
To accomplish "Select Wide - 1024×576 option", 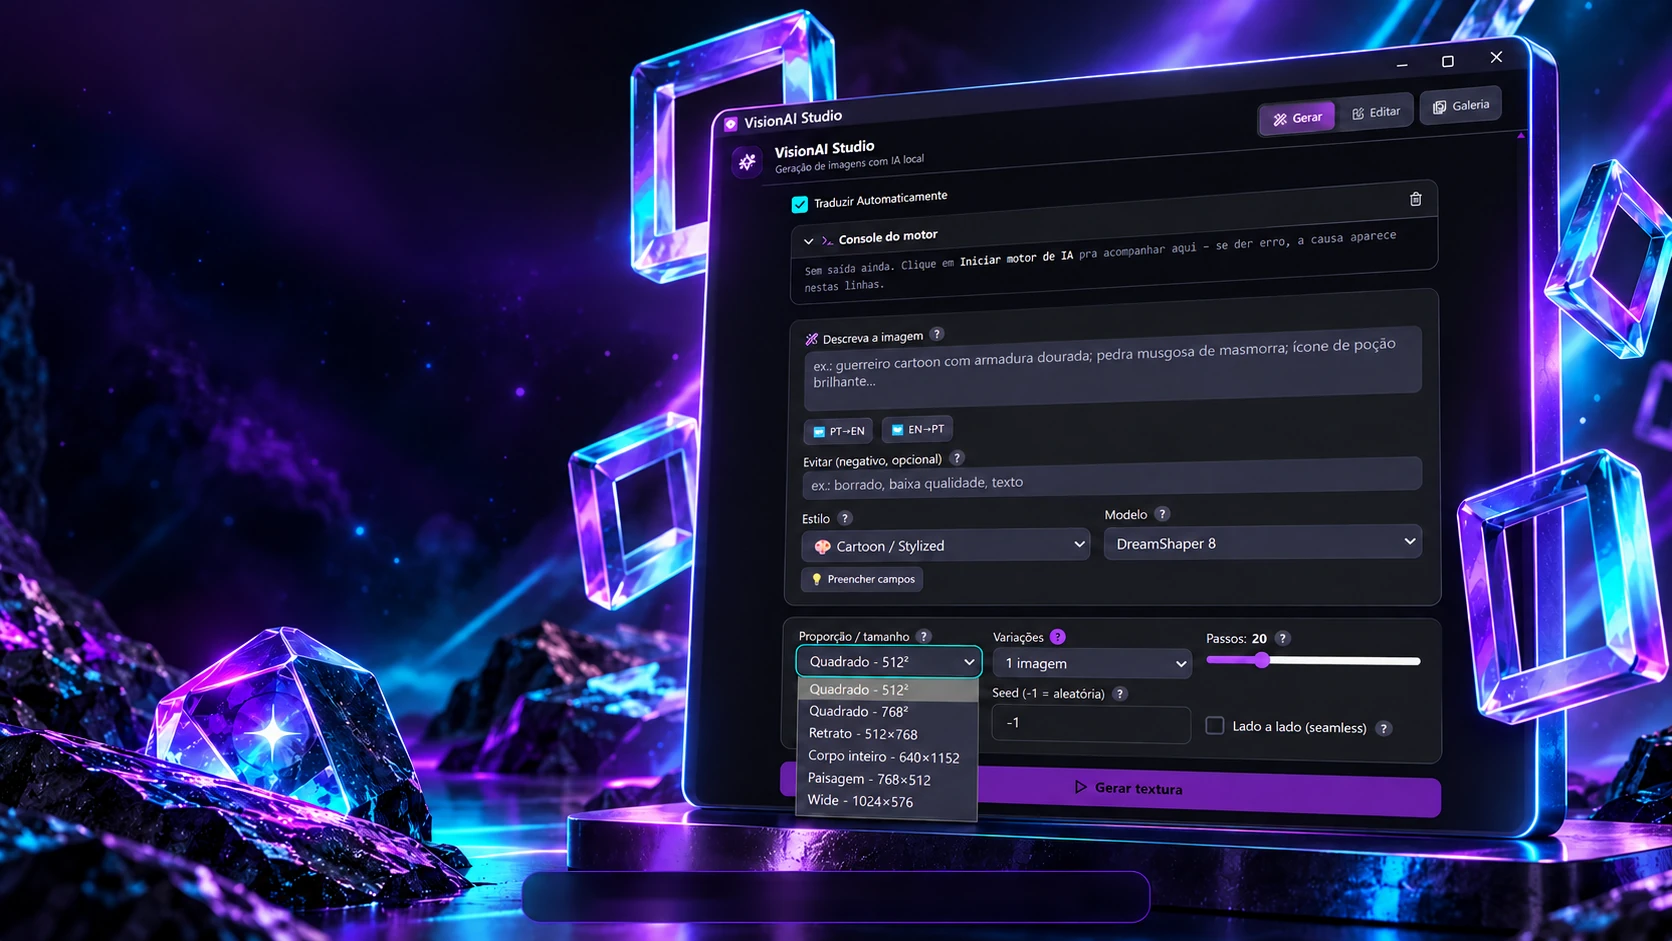I will point(887,800).
